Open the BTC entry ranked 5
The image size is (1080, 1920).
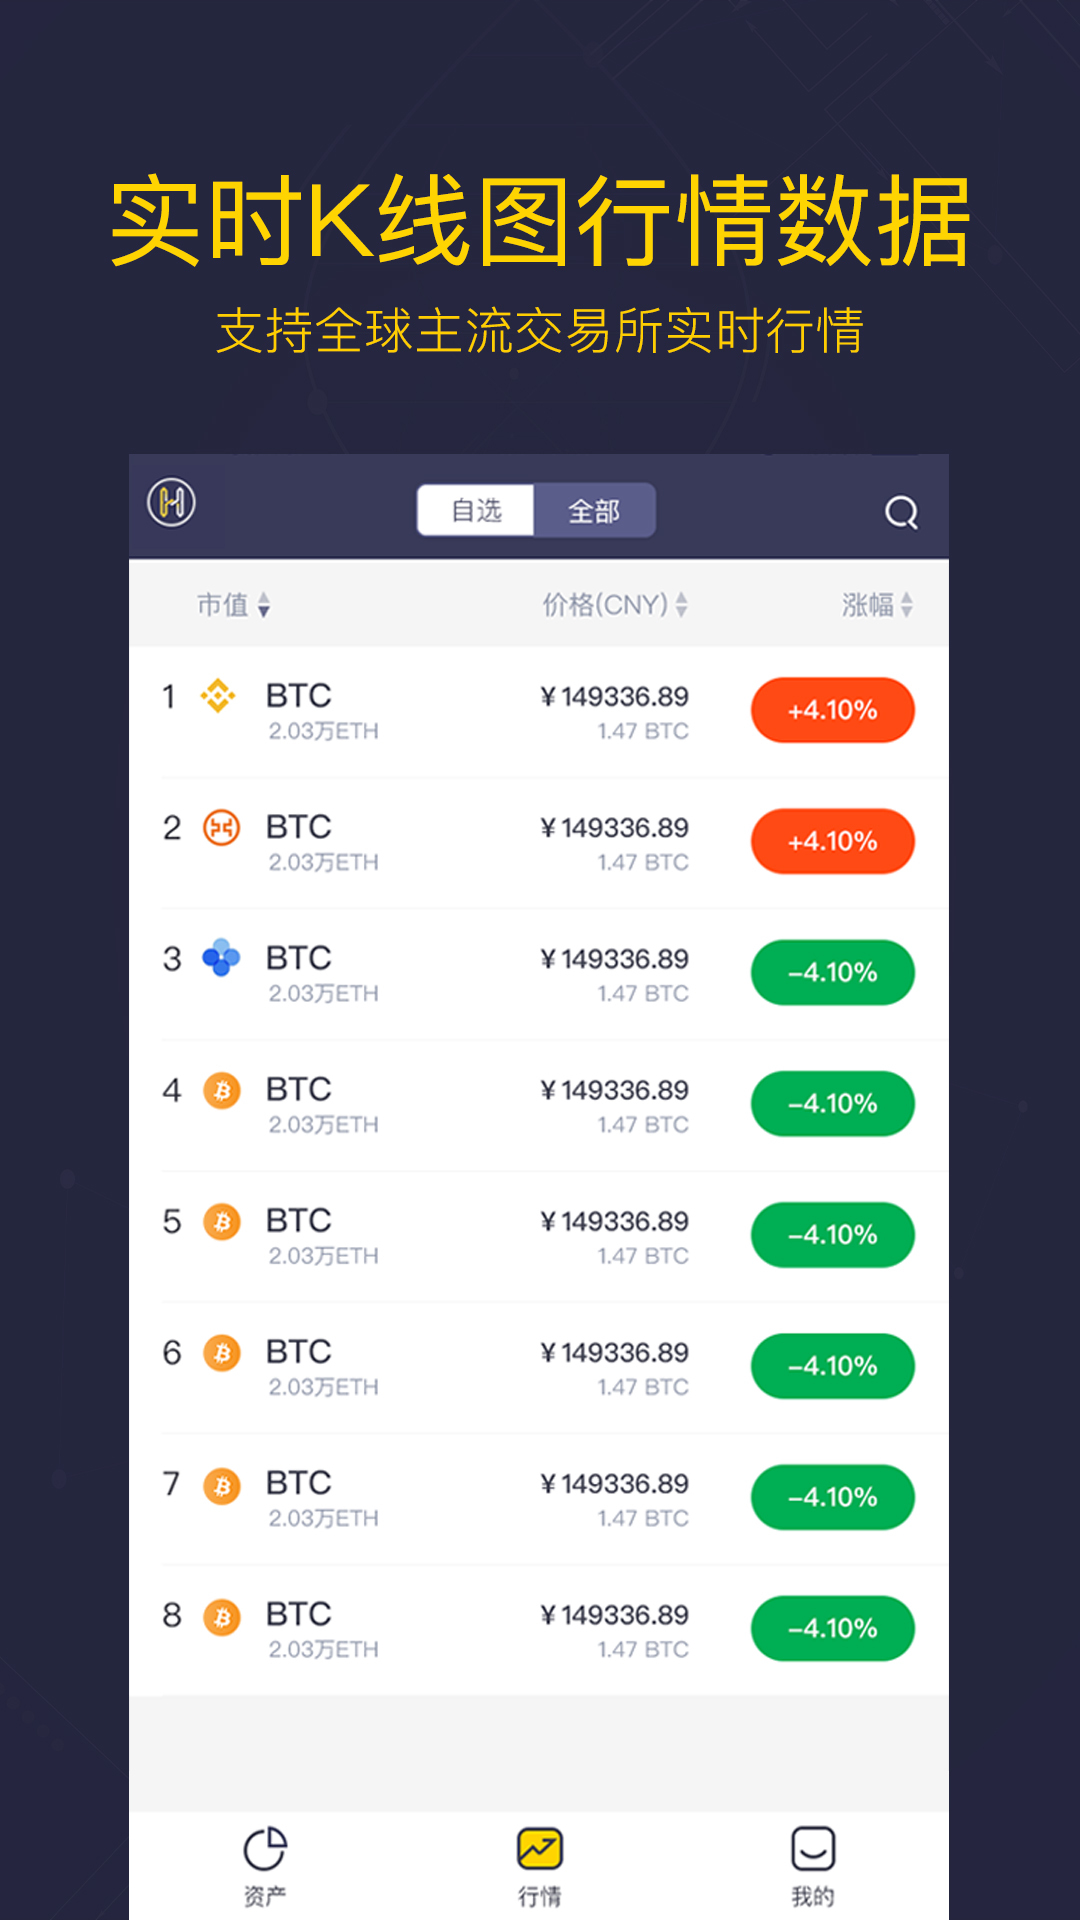pos(299,1221)
